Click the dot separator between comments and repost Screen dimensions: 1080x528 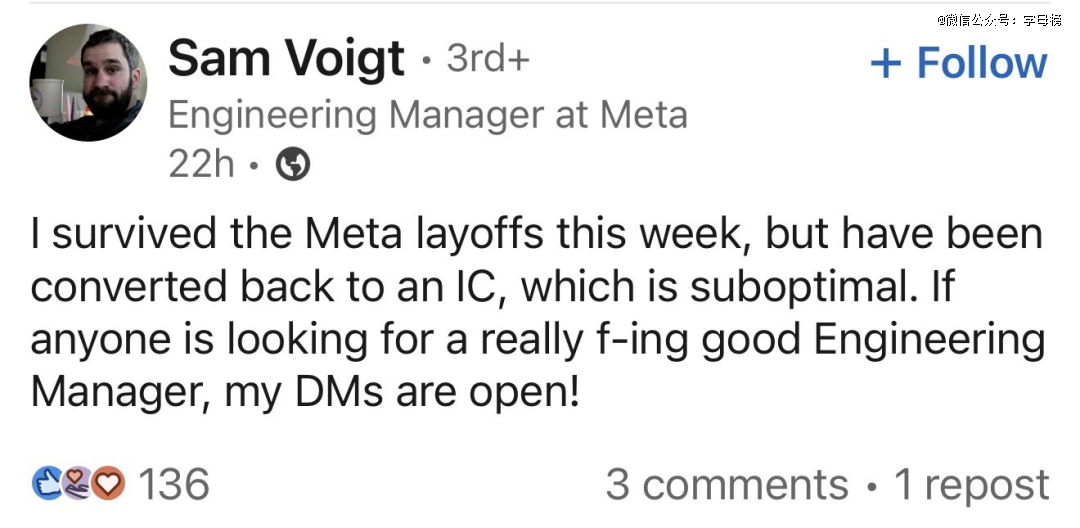pyautogui.click(x=871, y=486)
